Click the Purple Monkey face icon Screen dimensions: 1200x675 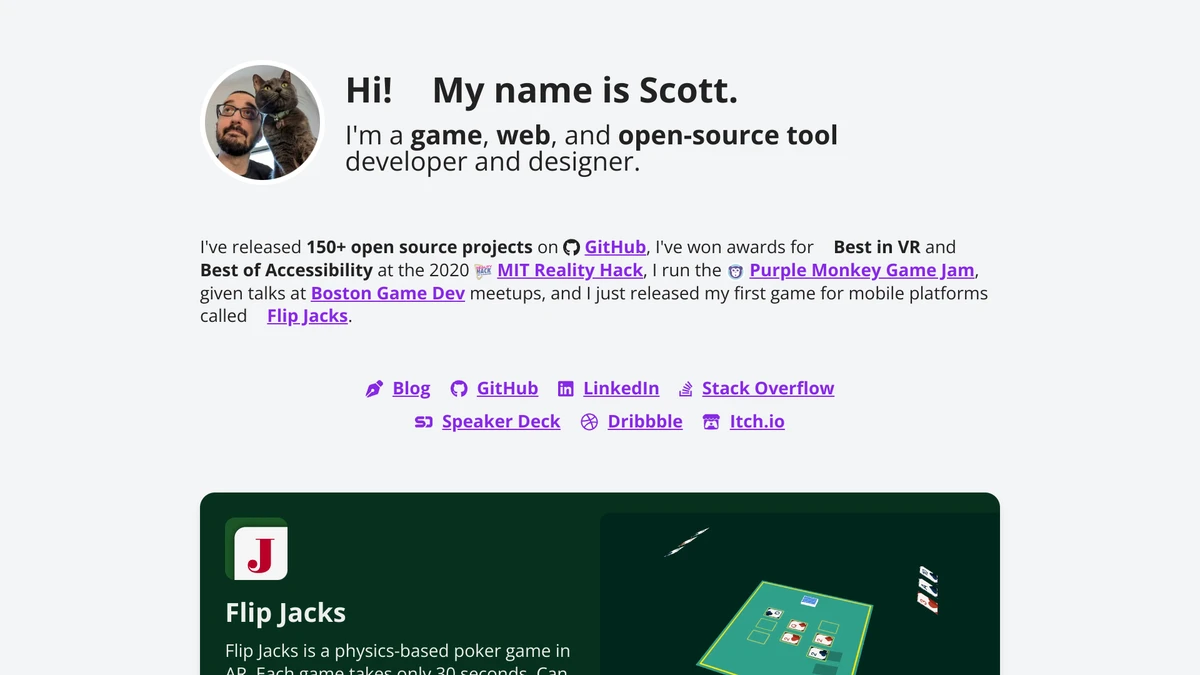[x=736, y=271]
